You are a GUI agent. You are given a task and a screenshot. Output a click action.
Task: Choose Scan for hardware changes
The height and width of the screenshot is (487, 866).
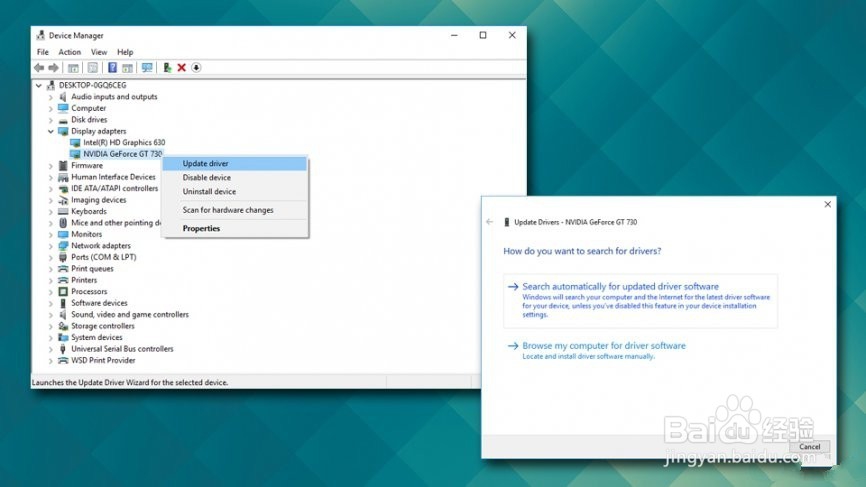235,210
